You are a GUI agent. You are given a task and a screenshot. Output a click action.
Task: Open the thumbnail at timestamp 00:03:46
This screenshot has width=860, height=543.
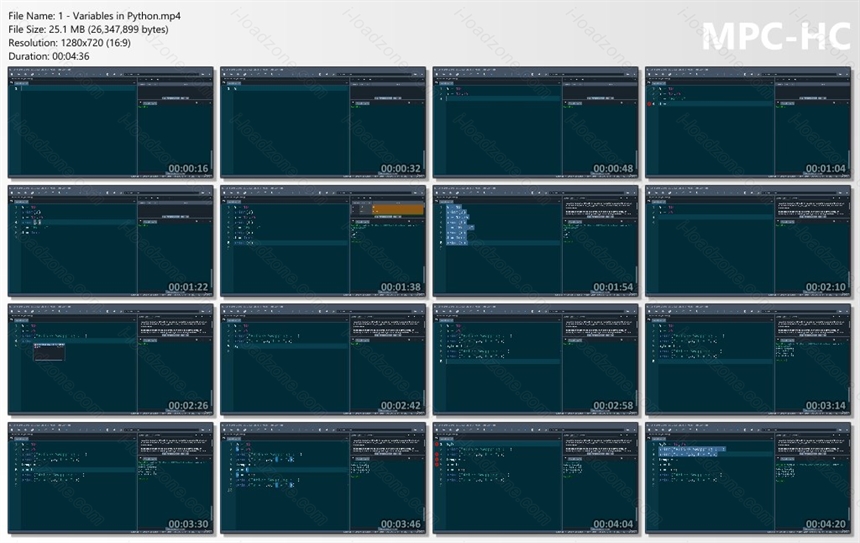click(323, 478)
